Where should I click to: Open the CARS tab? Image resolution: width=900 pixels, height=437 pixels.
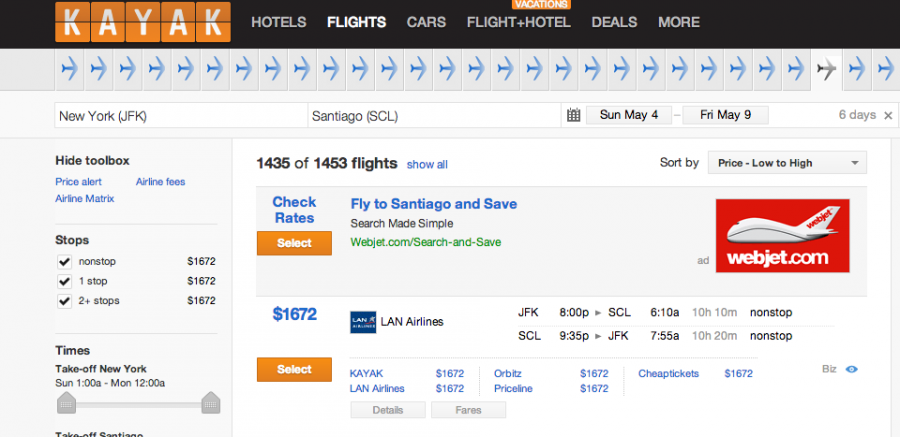pyautogui.click(x=426, y=22)
